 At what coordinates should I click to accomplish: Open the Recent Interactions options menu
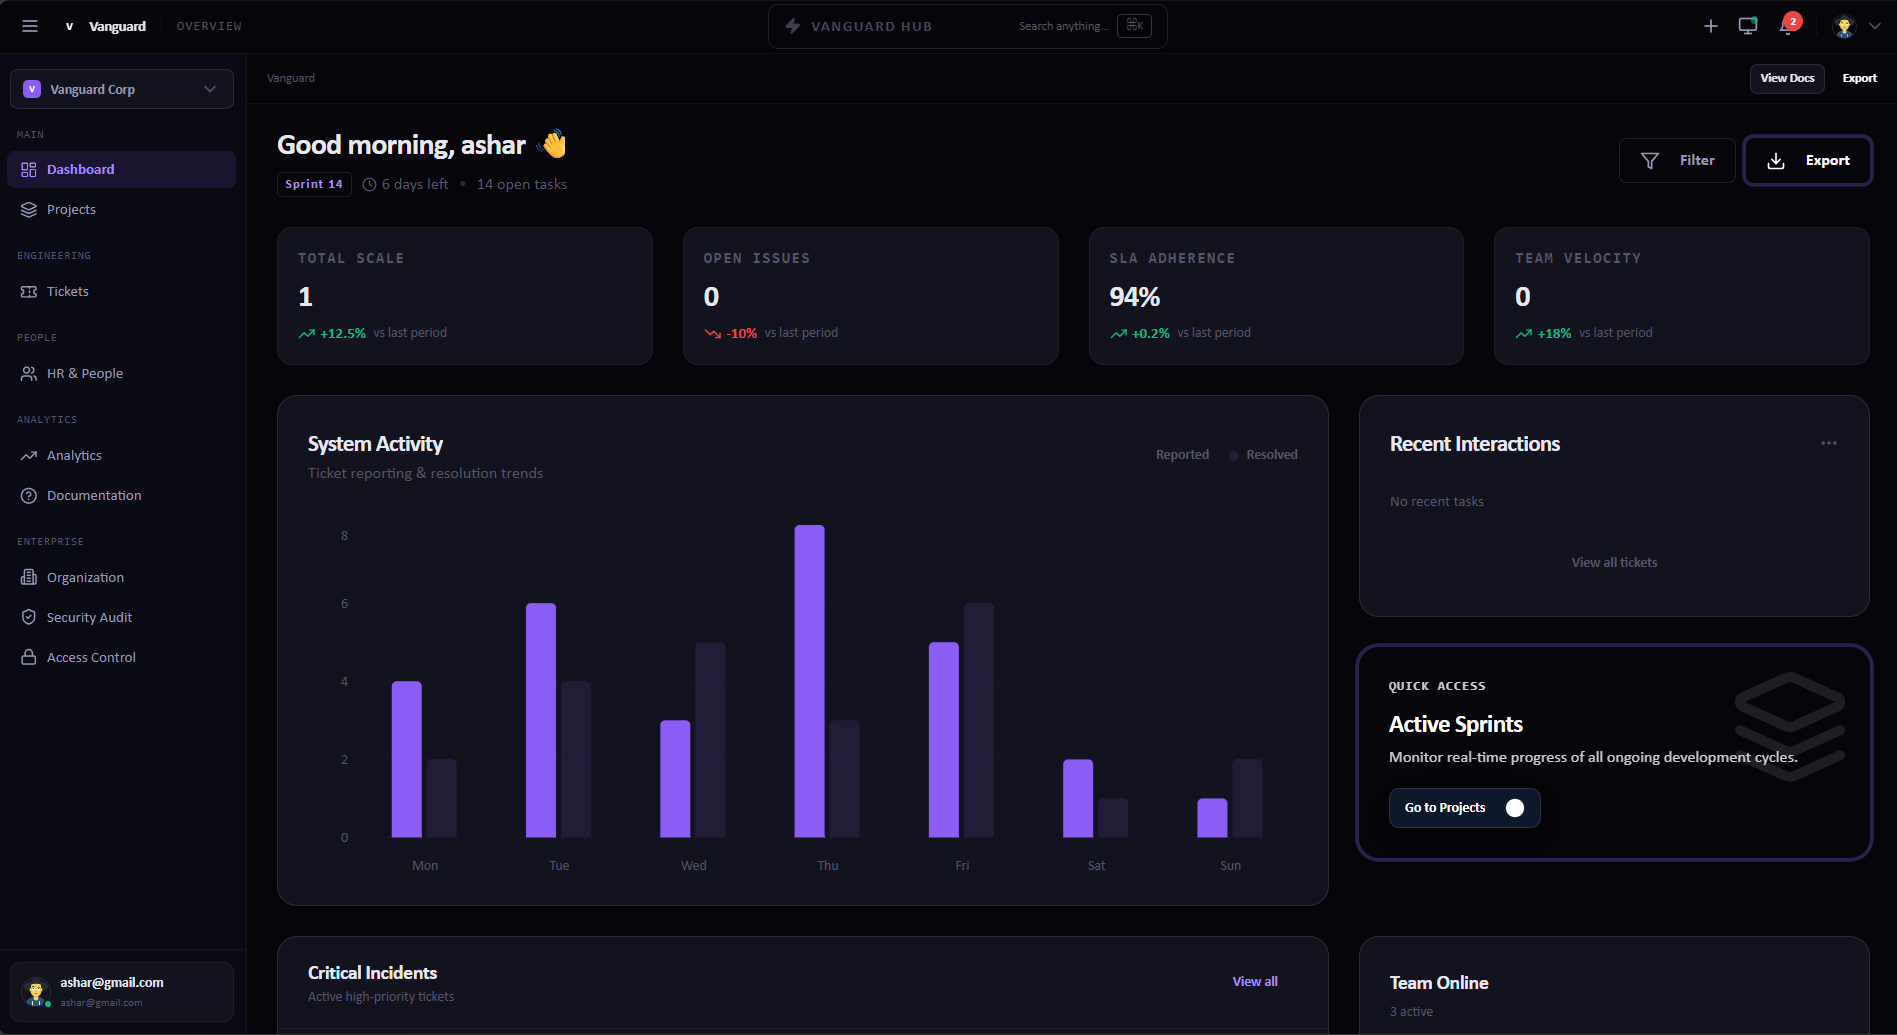[1830, 443]
